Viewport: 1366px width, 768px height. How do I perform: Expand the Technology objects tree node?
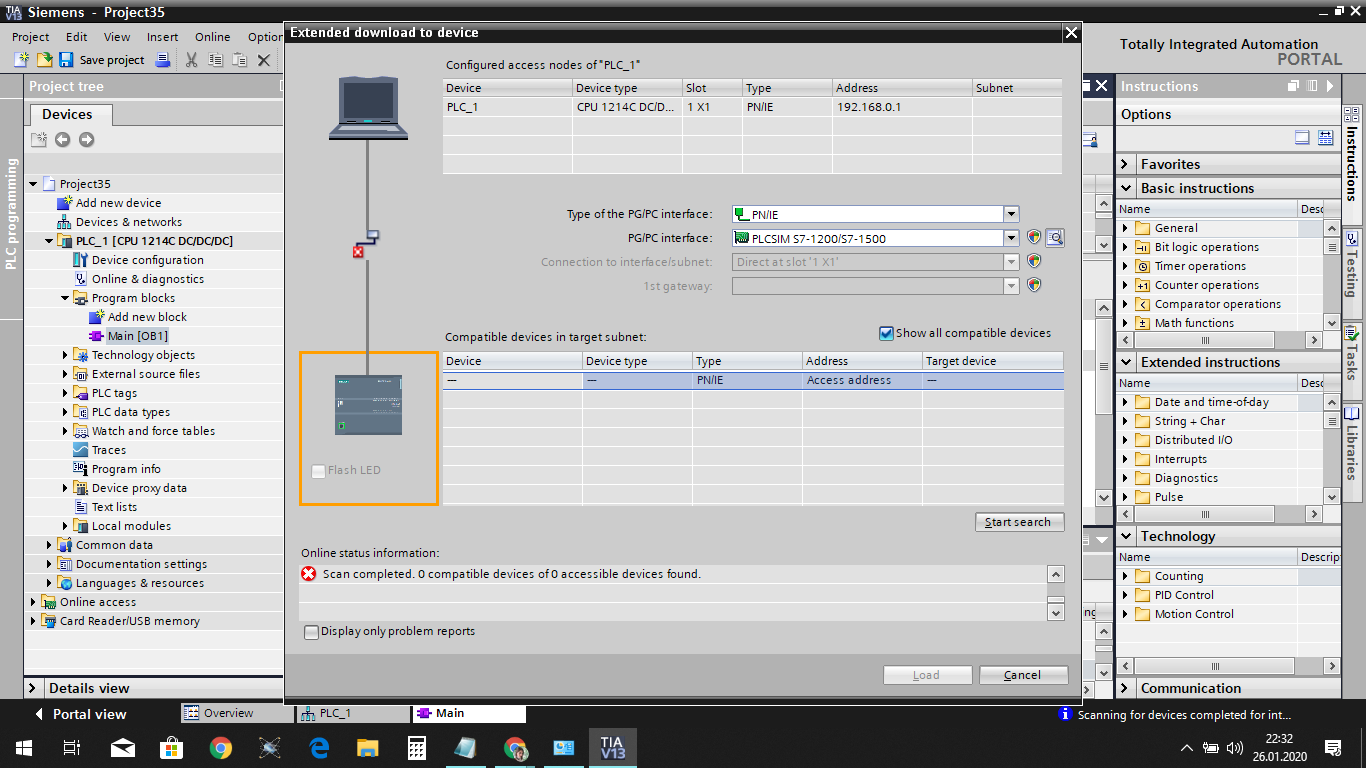pyautogui.click(x=65, y=355)
